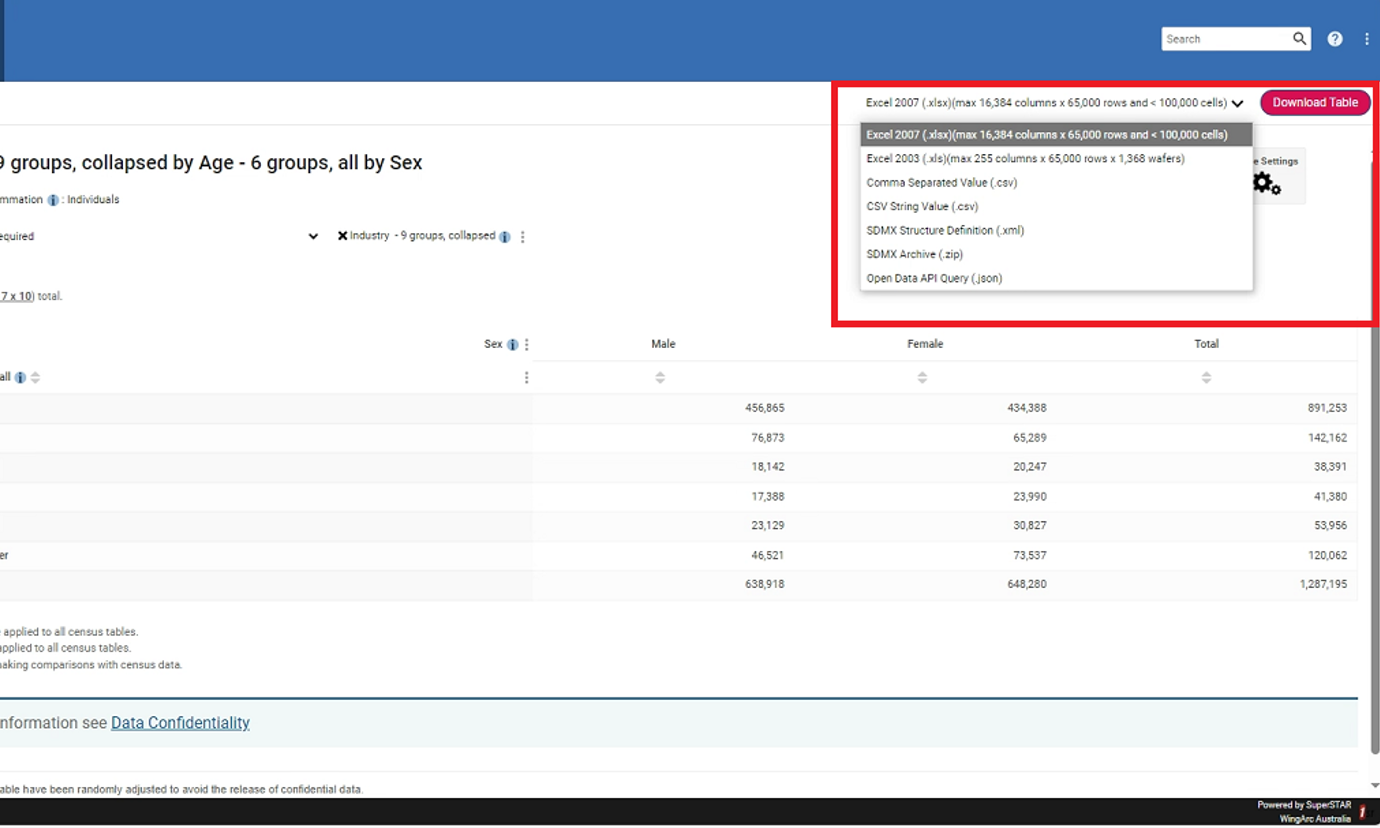Click the Sex info icon
The width and height of the screenshot is (1380, 828).
click(x=512, y=345)
